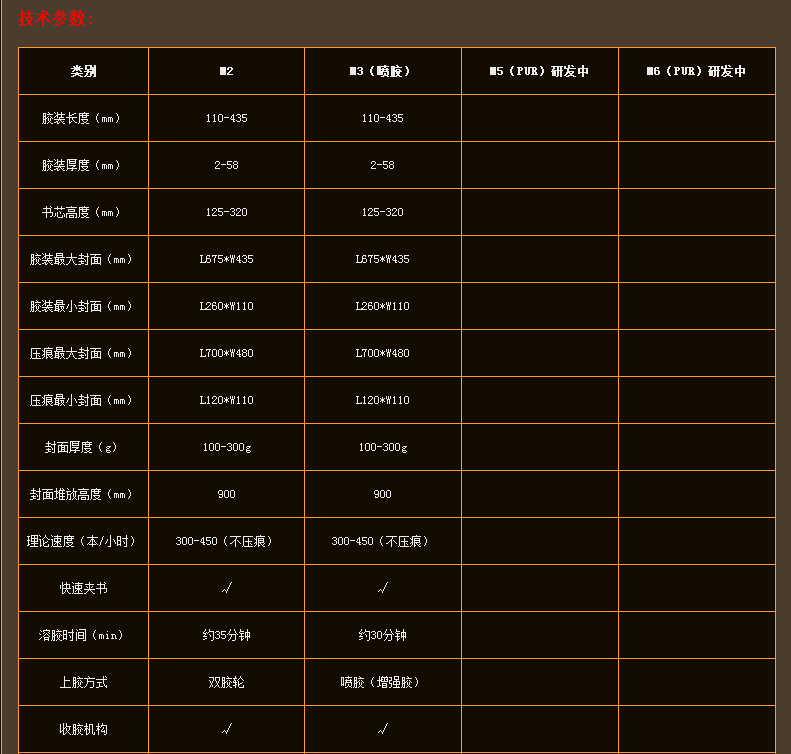Select 900 stacking height in M3 column
The width and height of the screenshot is (791, 754).
[382, 494]
